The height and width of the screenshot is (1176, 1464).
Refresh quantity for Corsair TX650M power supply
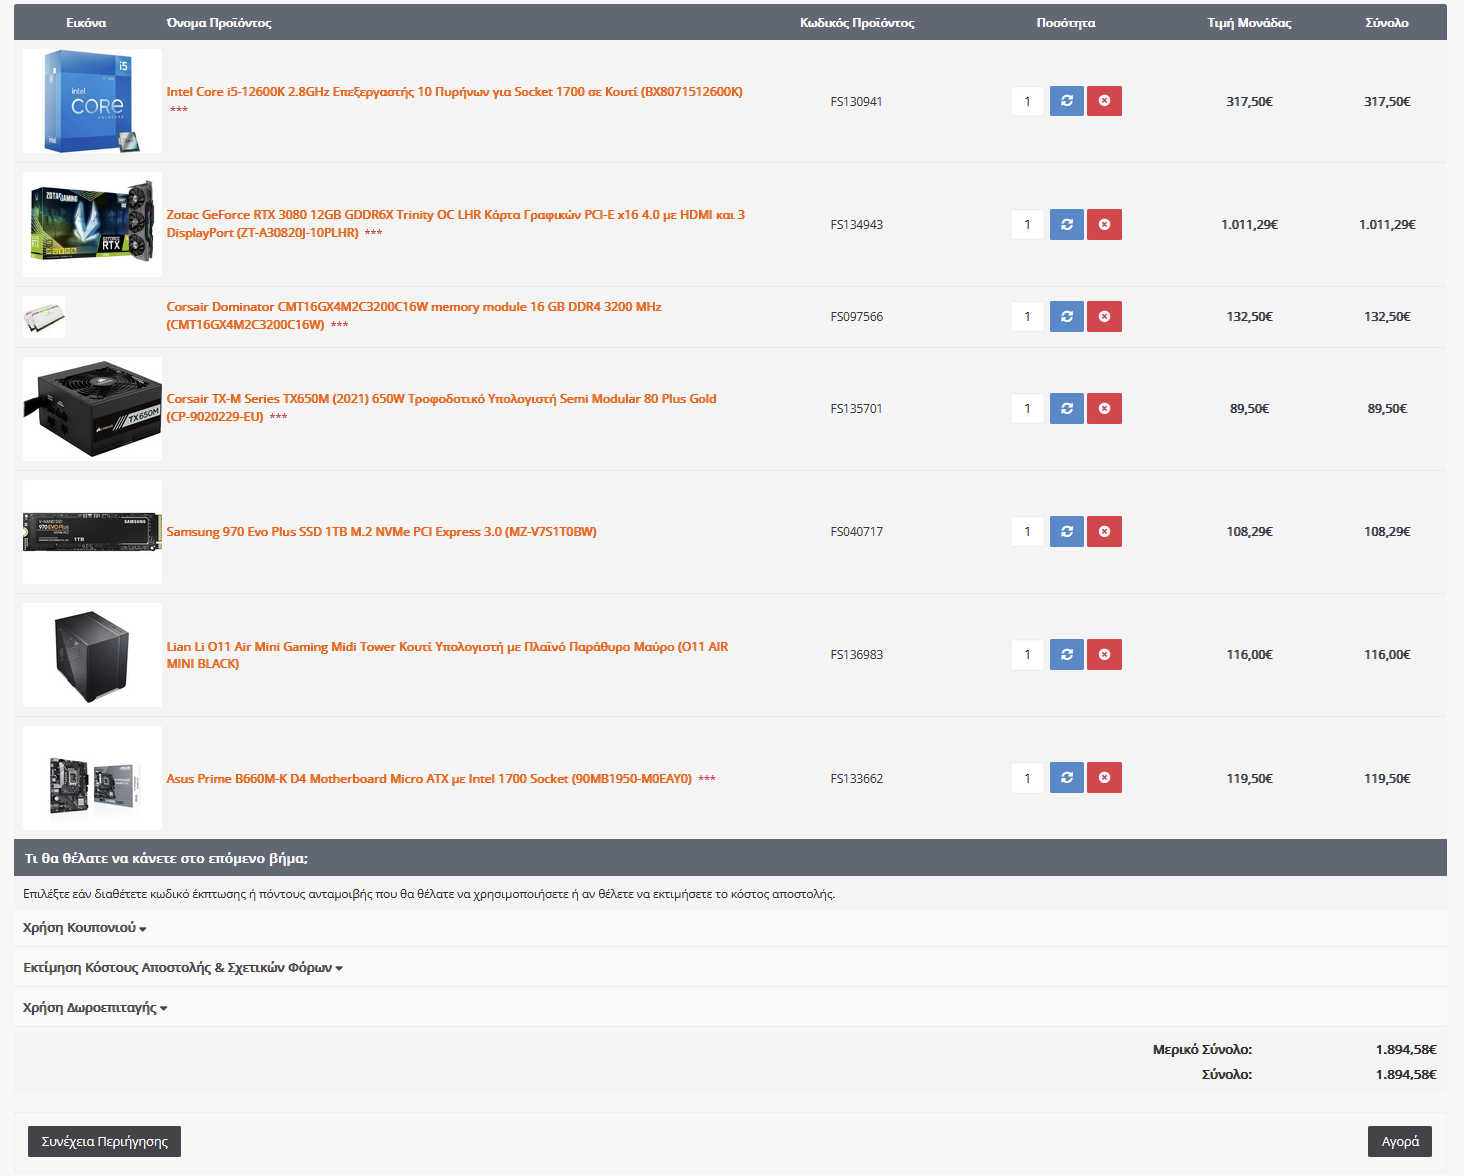[x=1067, y=408]
